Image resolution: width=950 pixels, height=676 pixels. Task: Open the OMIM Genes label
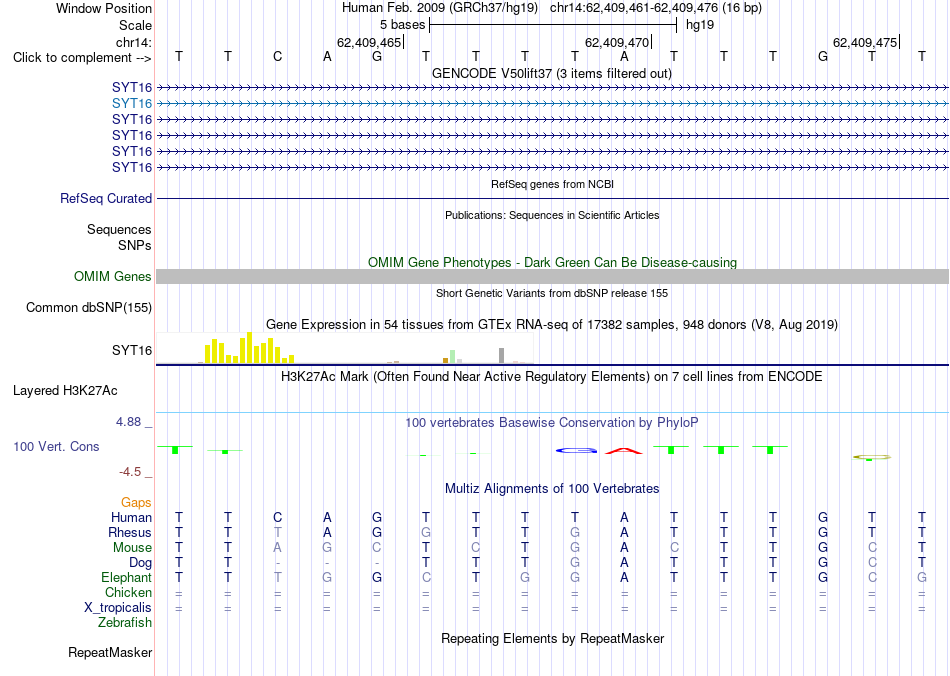point(113,276)
